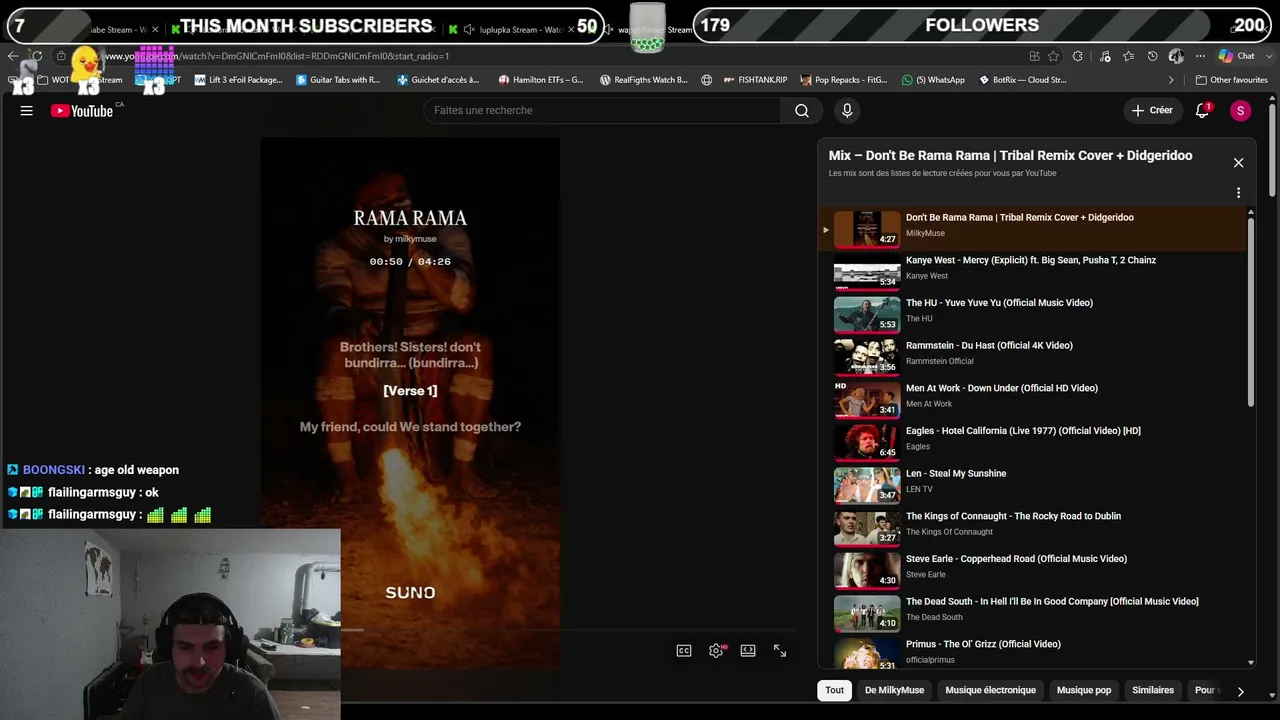Open the Guitar Tabs bookmark
This screenshot has height=720, width=1280.
338,80
